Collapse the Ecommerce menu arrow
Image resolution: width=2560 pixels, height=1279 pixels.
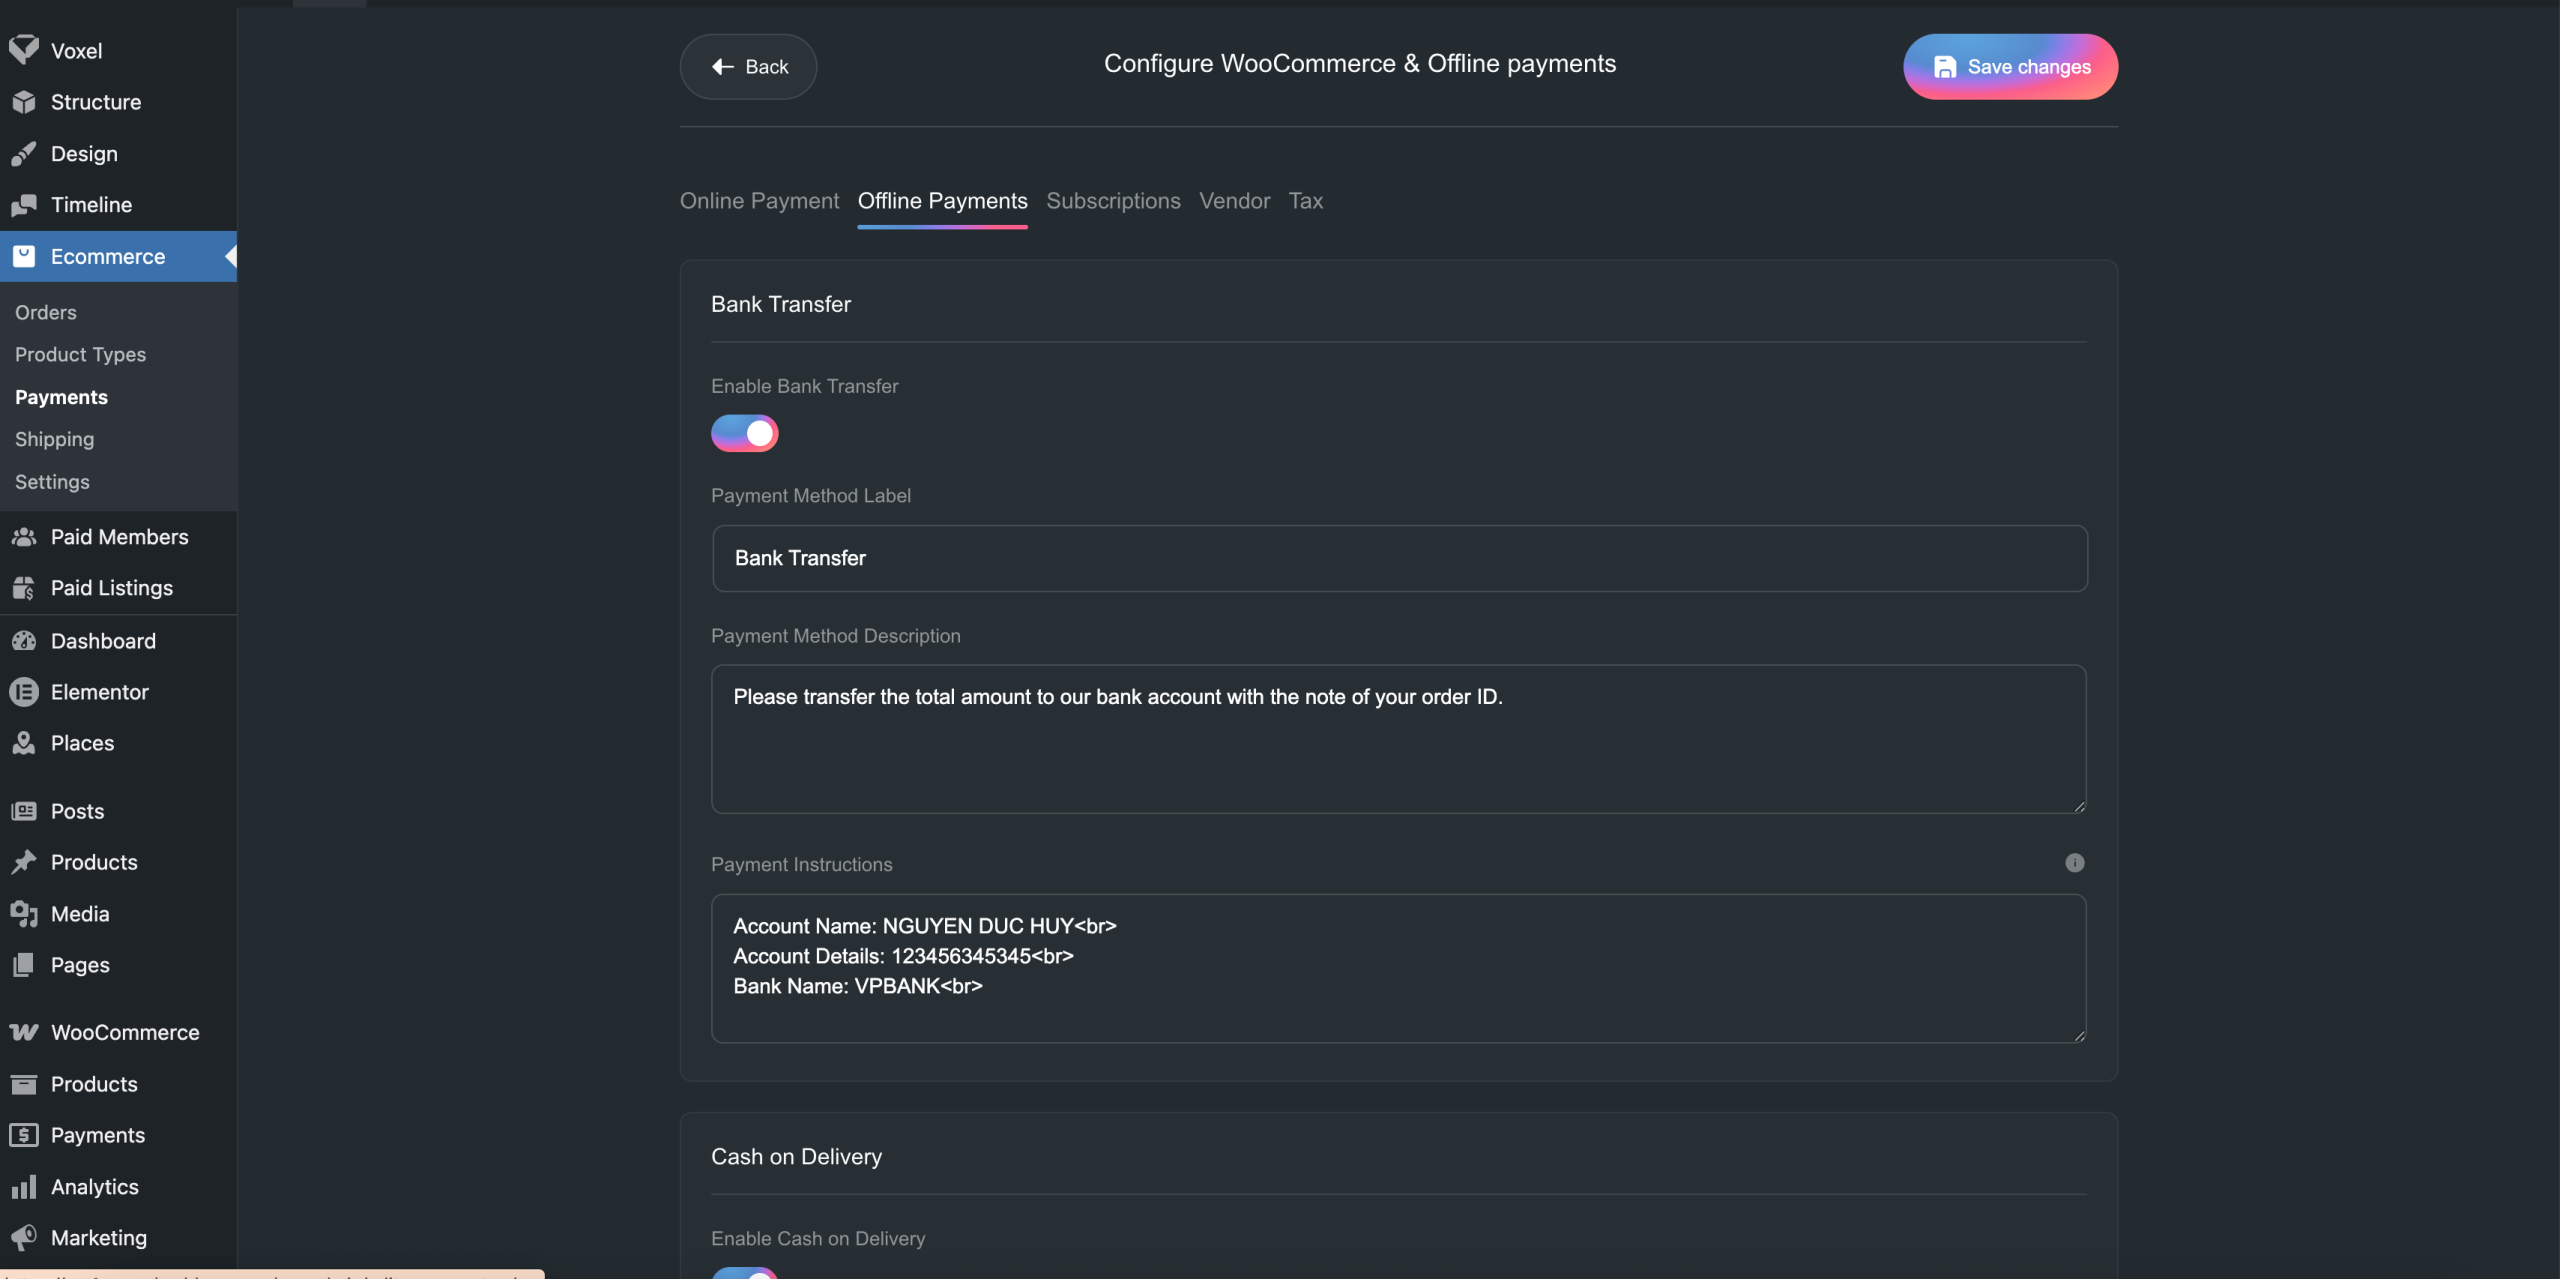pyautogui.click(x=231, y=256)
